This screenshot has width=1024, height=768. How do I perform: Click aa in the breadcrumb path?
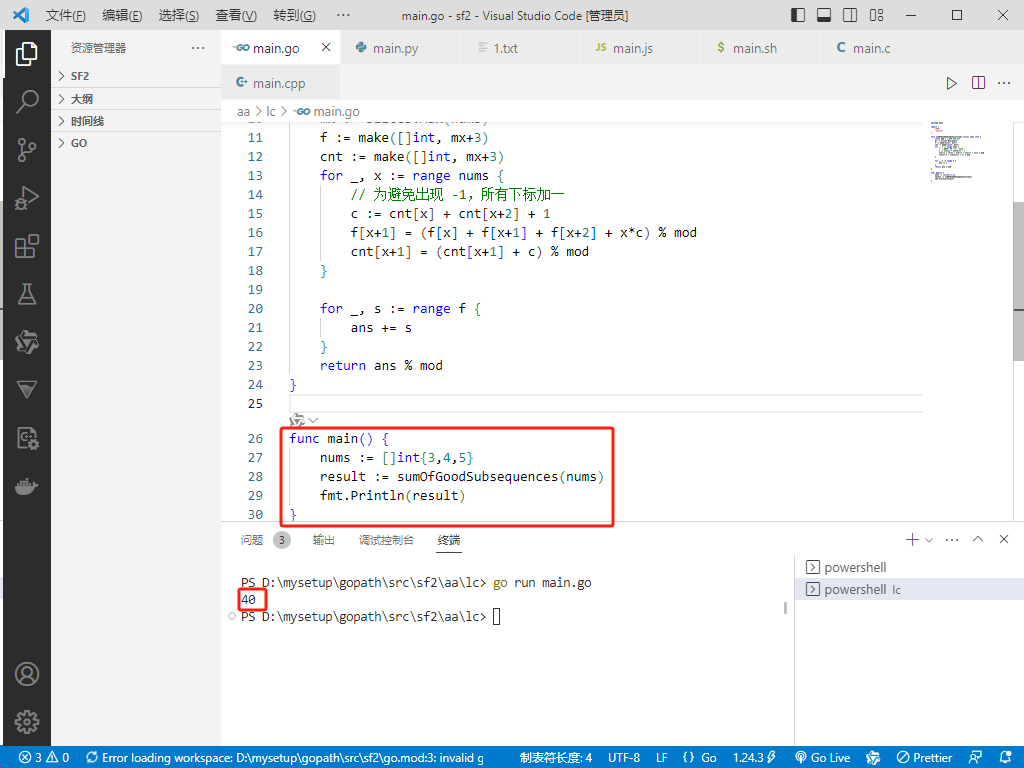pos(243,112)
